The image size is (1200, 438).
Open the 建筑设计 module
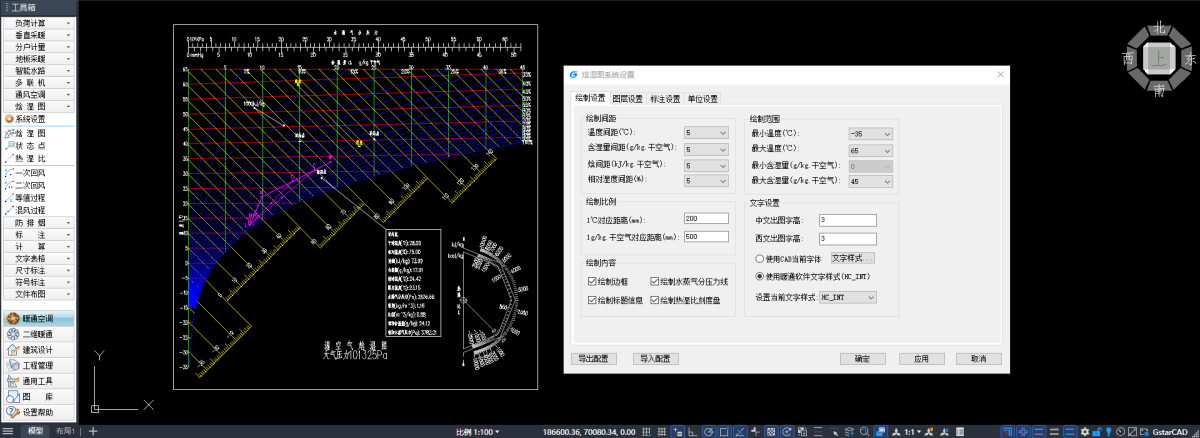click(38, 350)
